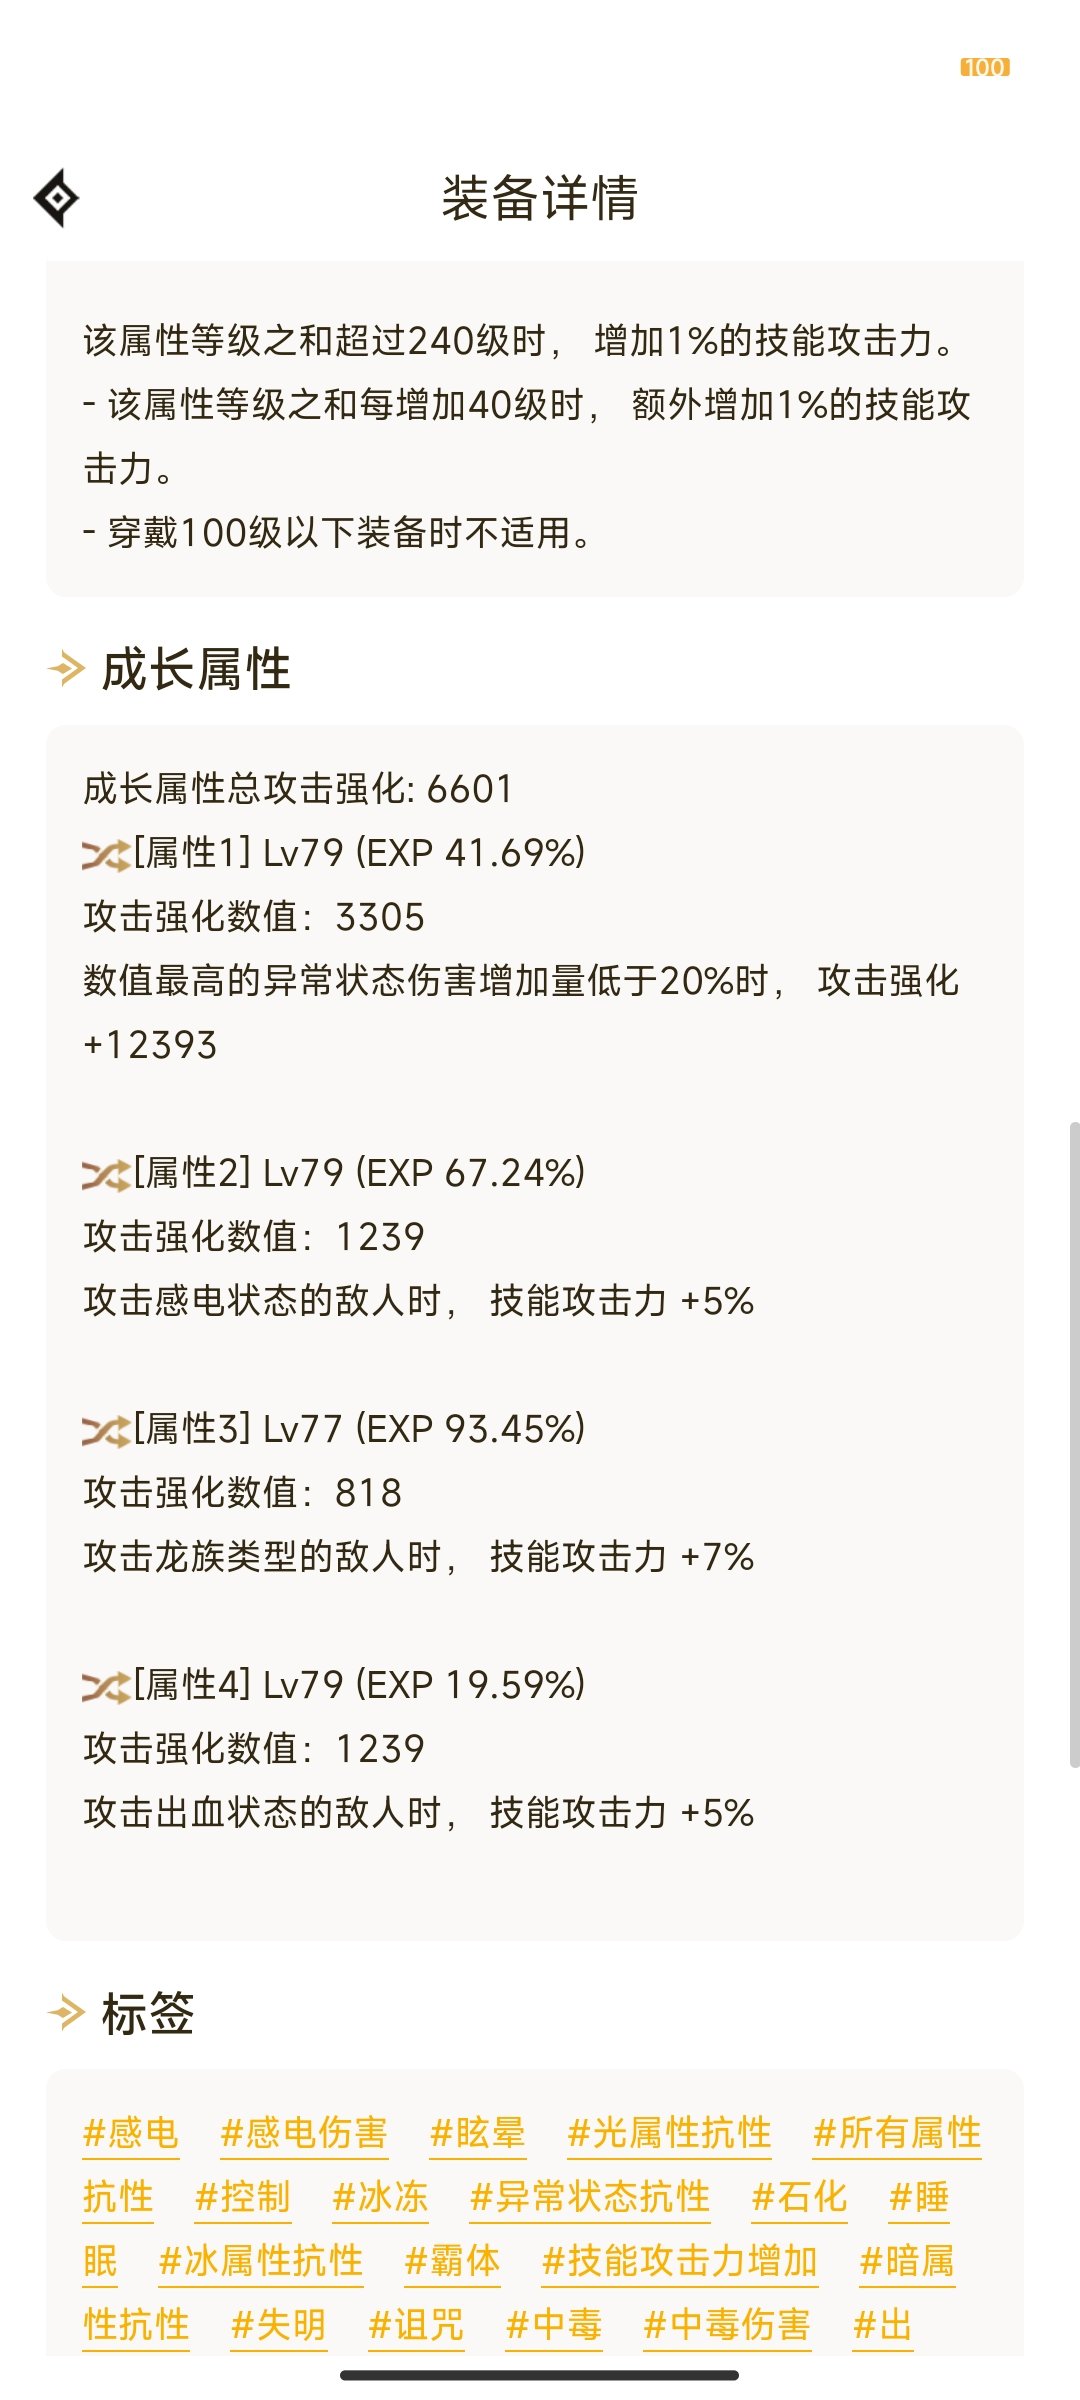This screenshot has height=2400, width=1080.
Task: Tap the shuffle icon beside 属性3
Action: point(106,1431)
